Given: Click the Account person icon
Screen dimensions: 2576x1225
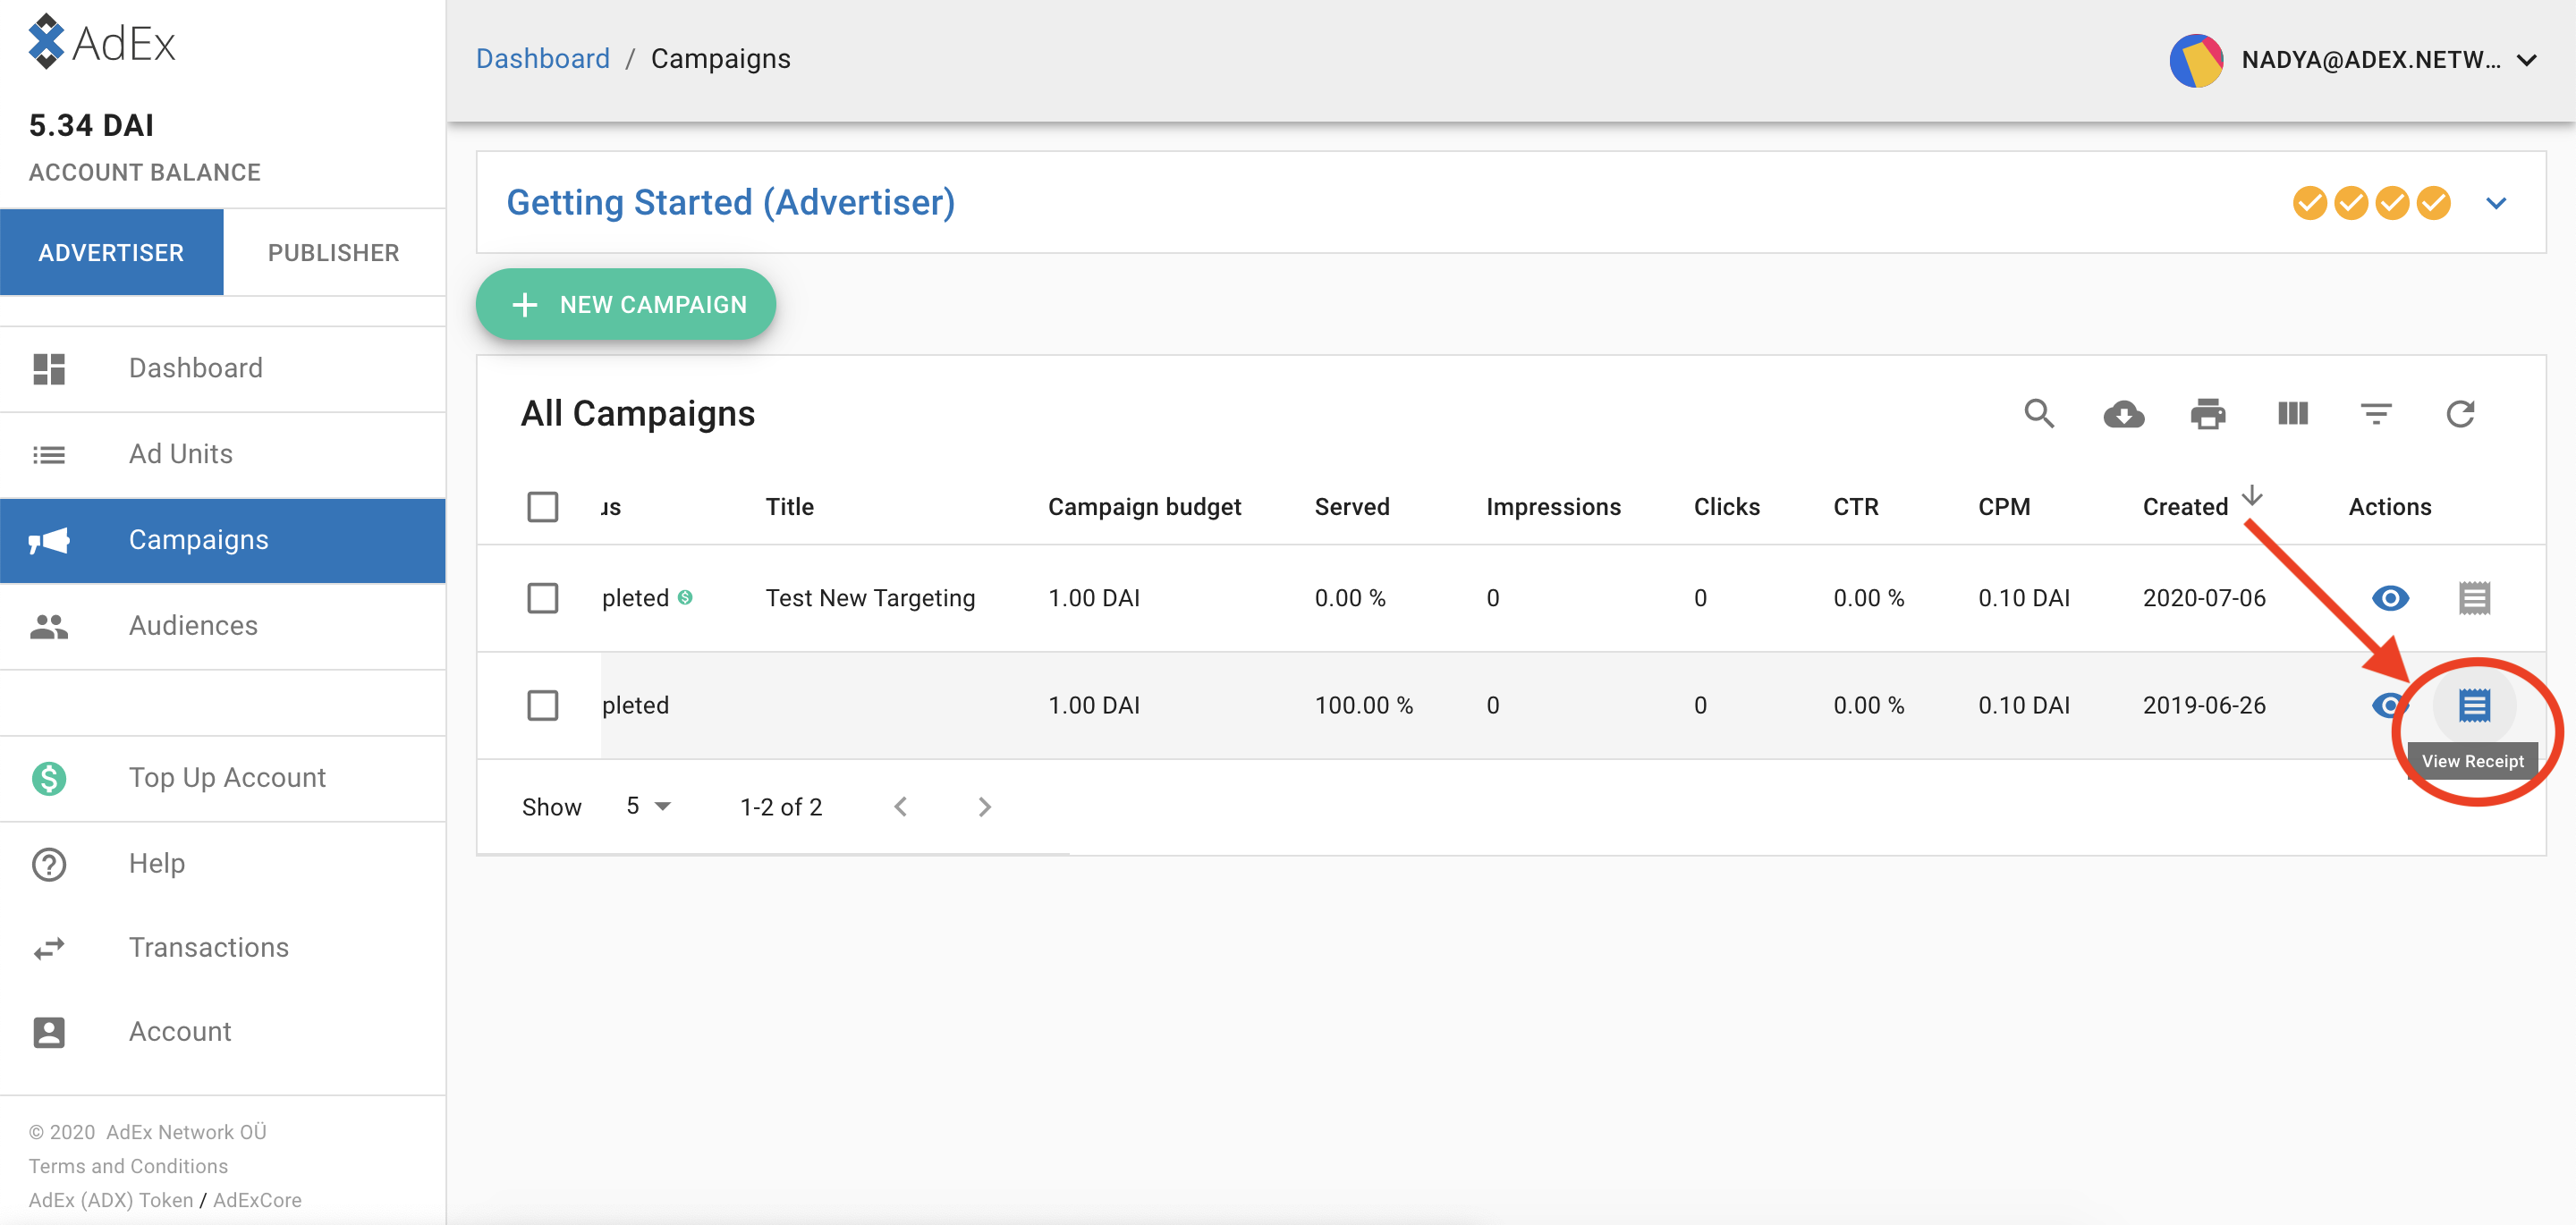Looking at the screenshot, I should pos(49,1032).
